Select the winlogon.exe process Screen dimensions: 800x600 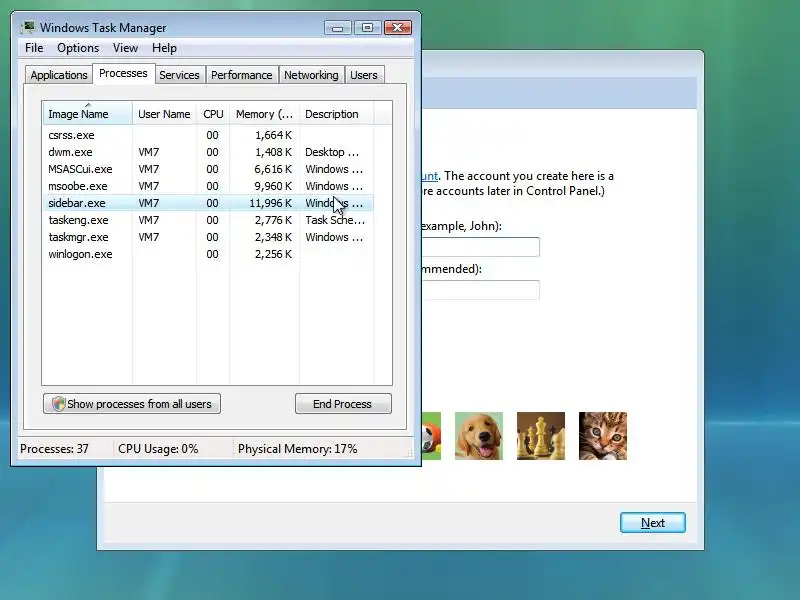click(208, 254)
